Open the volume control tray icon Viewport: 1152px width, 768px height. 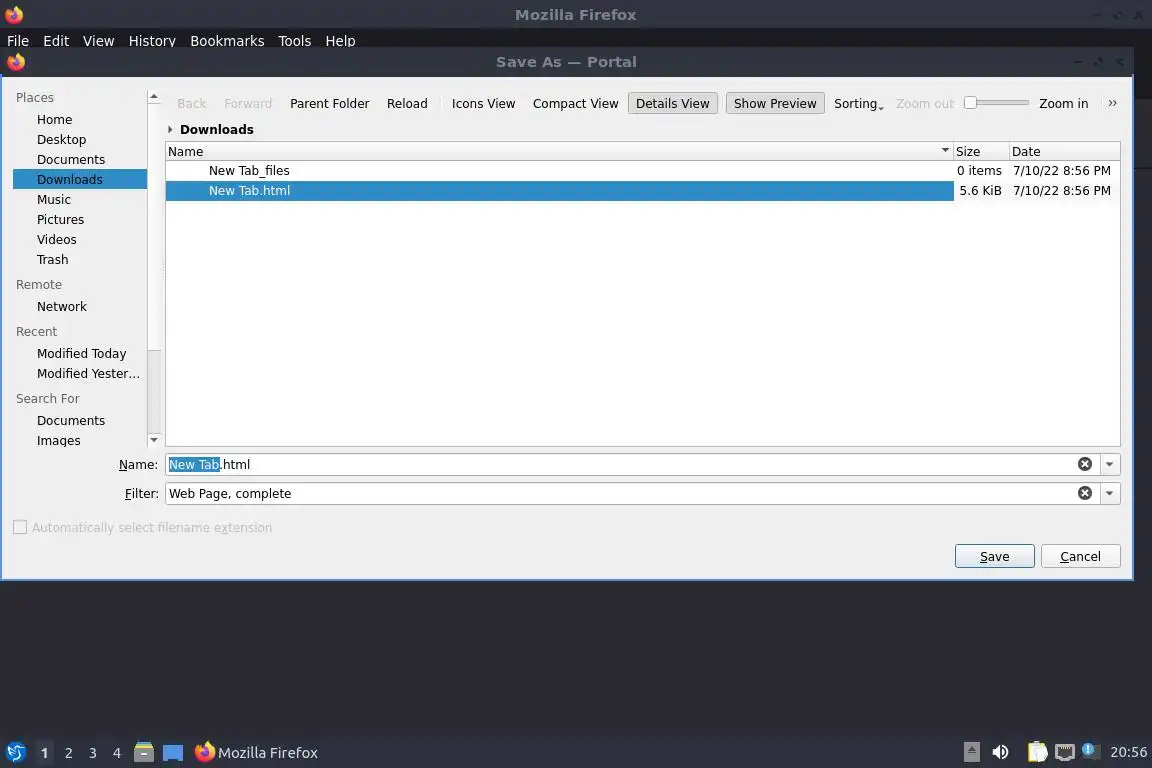1000,752
